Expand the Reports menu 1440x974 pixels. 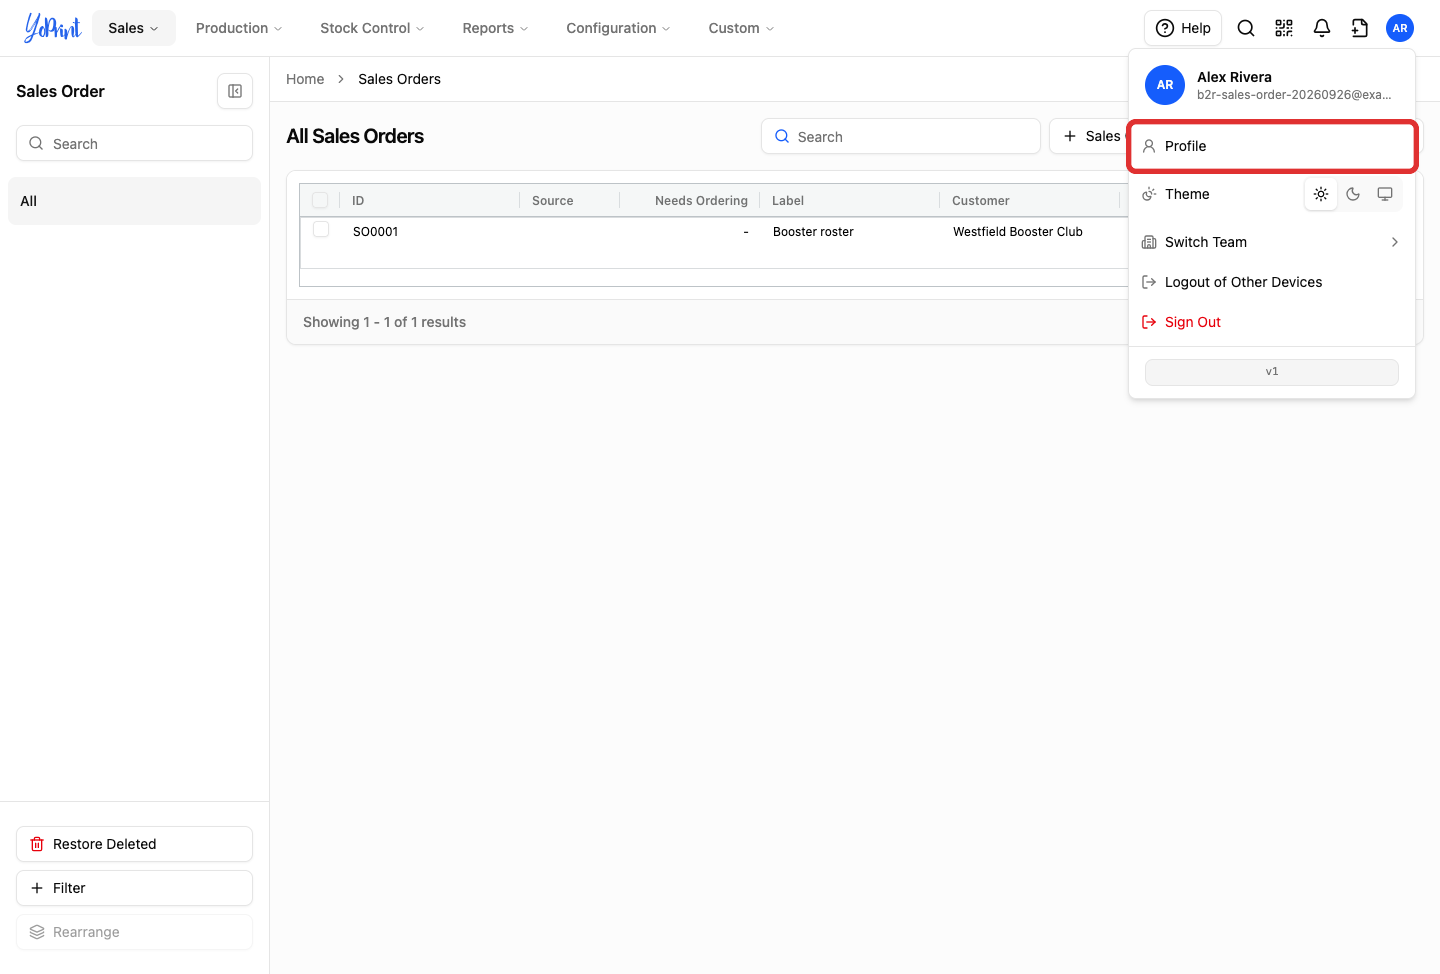[x=495, y=28]
